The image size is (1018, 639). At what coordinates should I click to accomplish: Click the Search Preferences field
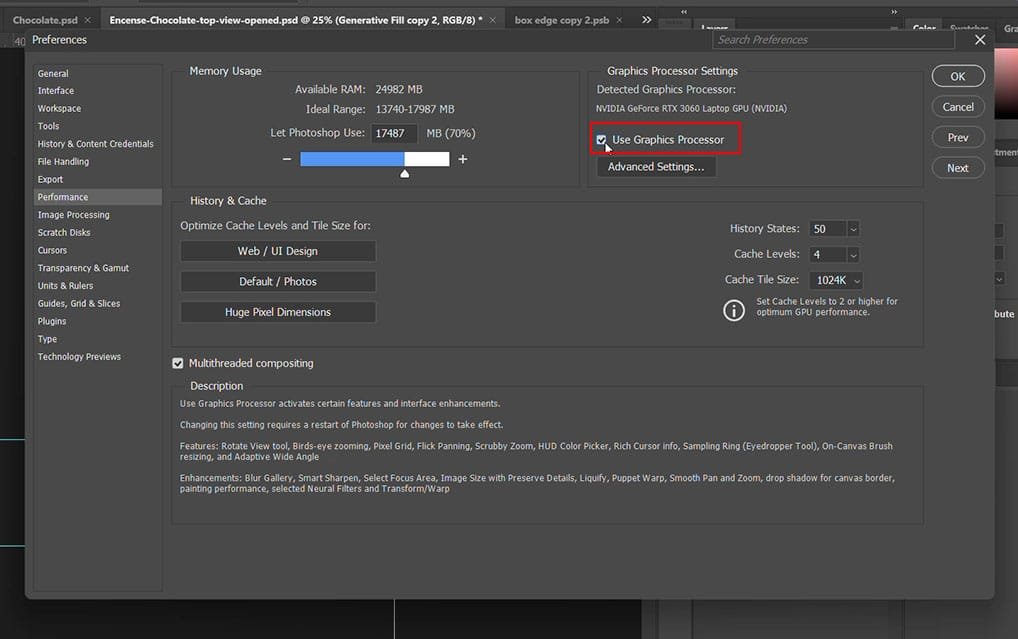[x=834, y=40]
